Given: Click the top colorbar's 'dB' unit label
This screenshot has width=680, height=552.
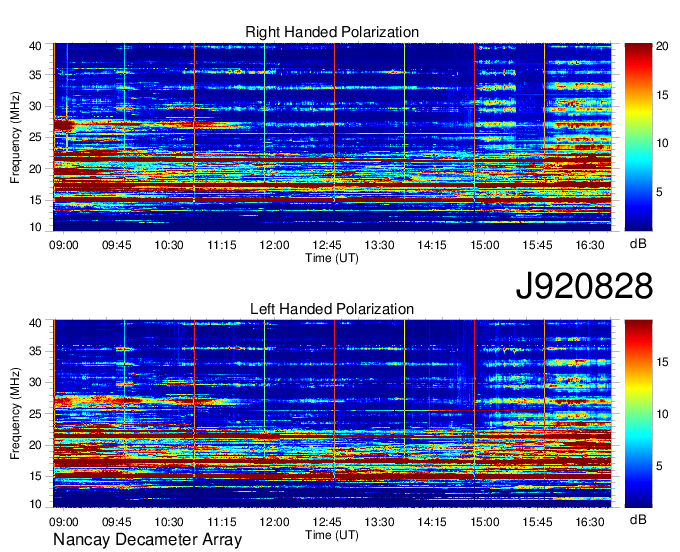Looking at the screenshot, I should click(638, 244).
